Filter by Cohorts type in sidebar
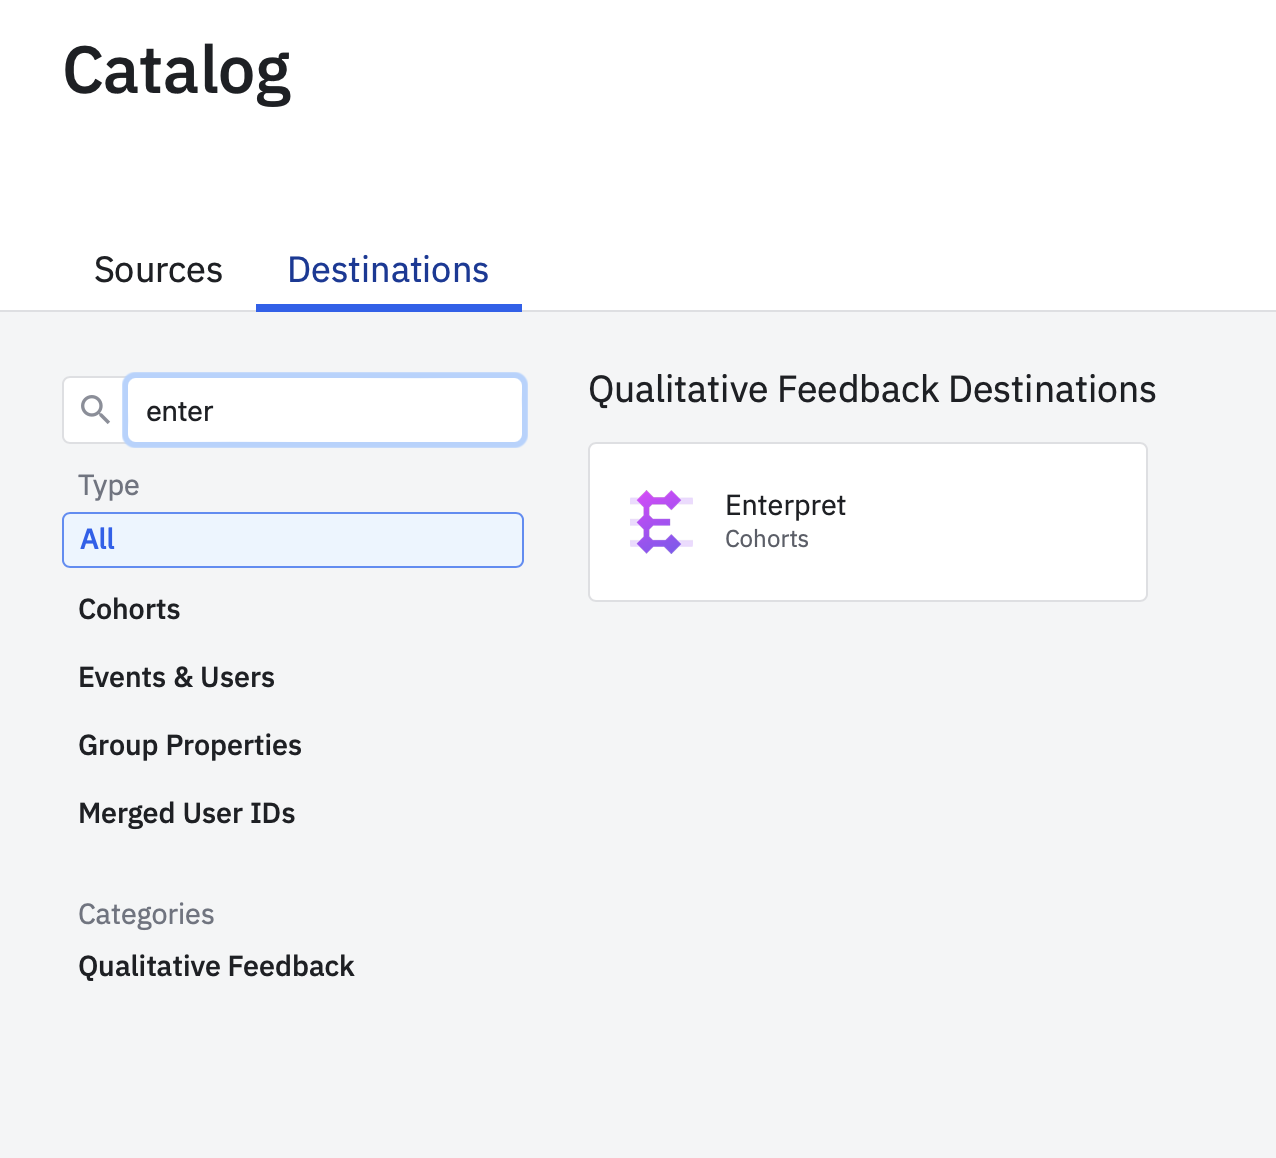Viewport: 1276px width, 1158px height. (129, 609)
